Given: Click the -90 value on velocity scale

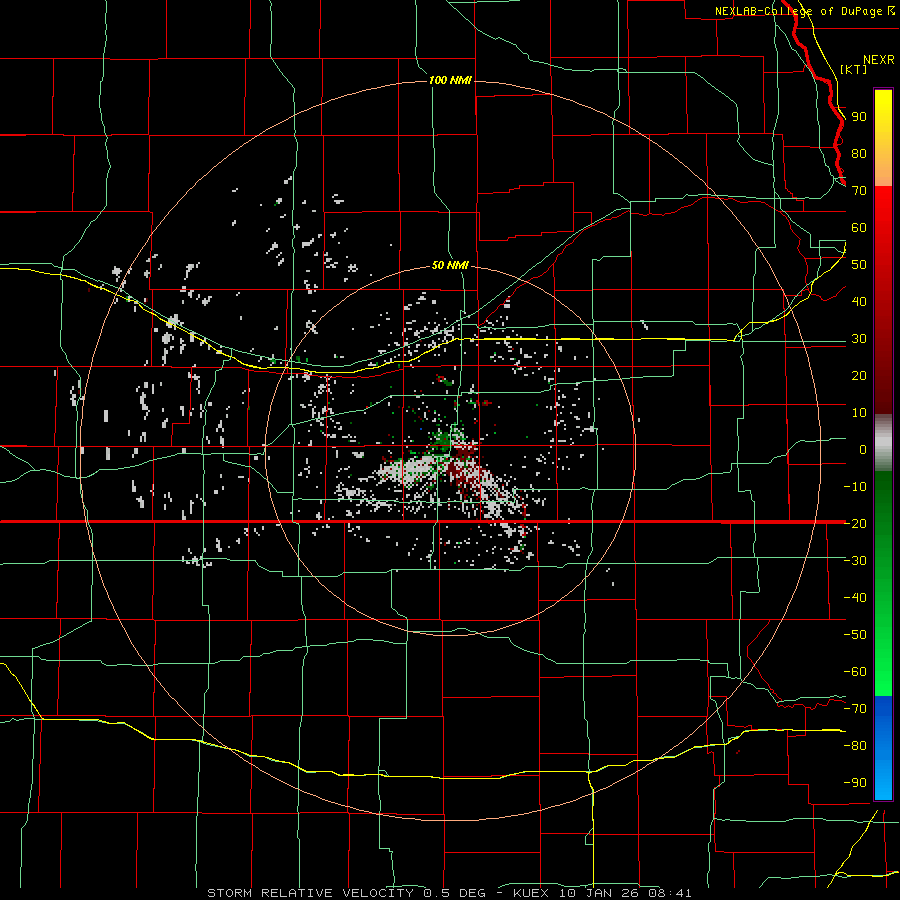Looking at the screenshot, I should 855,783.
